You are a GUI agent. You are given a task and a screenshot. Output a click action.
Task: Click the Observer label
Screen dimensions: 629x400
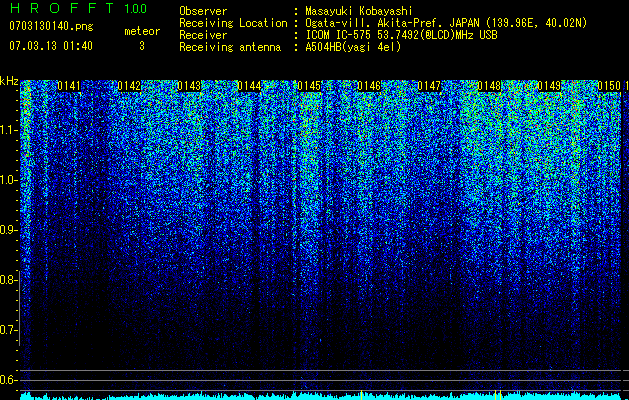(203, 11)
